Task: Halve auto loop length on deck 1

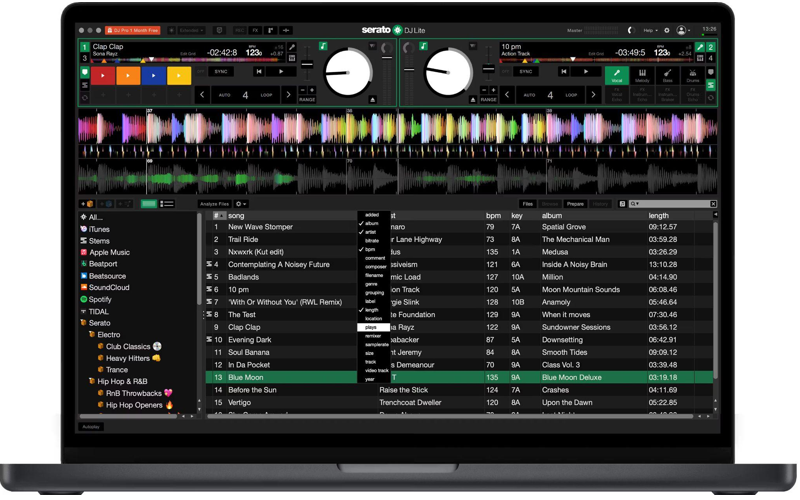Action: 202,95
